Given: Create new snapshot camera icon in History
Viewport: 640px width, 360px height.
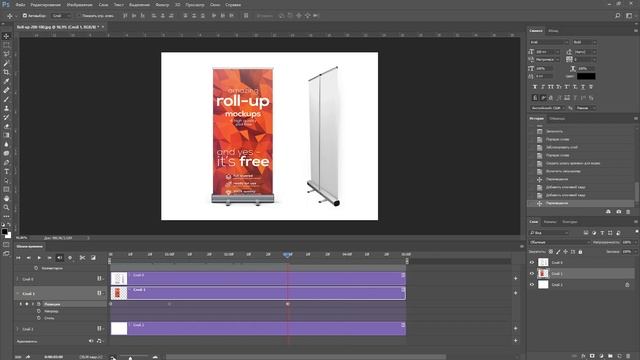Looking at the screenshot, I should pyautogui.click(x=618, y=211).
